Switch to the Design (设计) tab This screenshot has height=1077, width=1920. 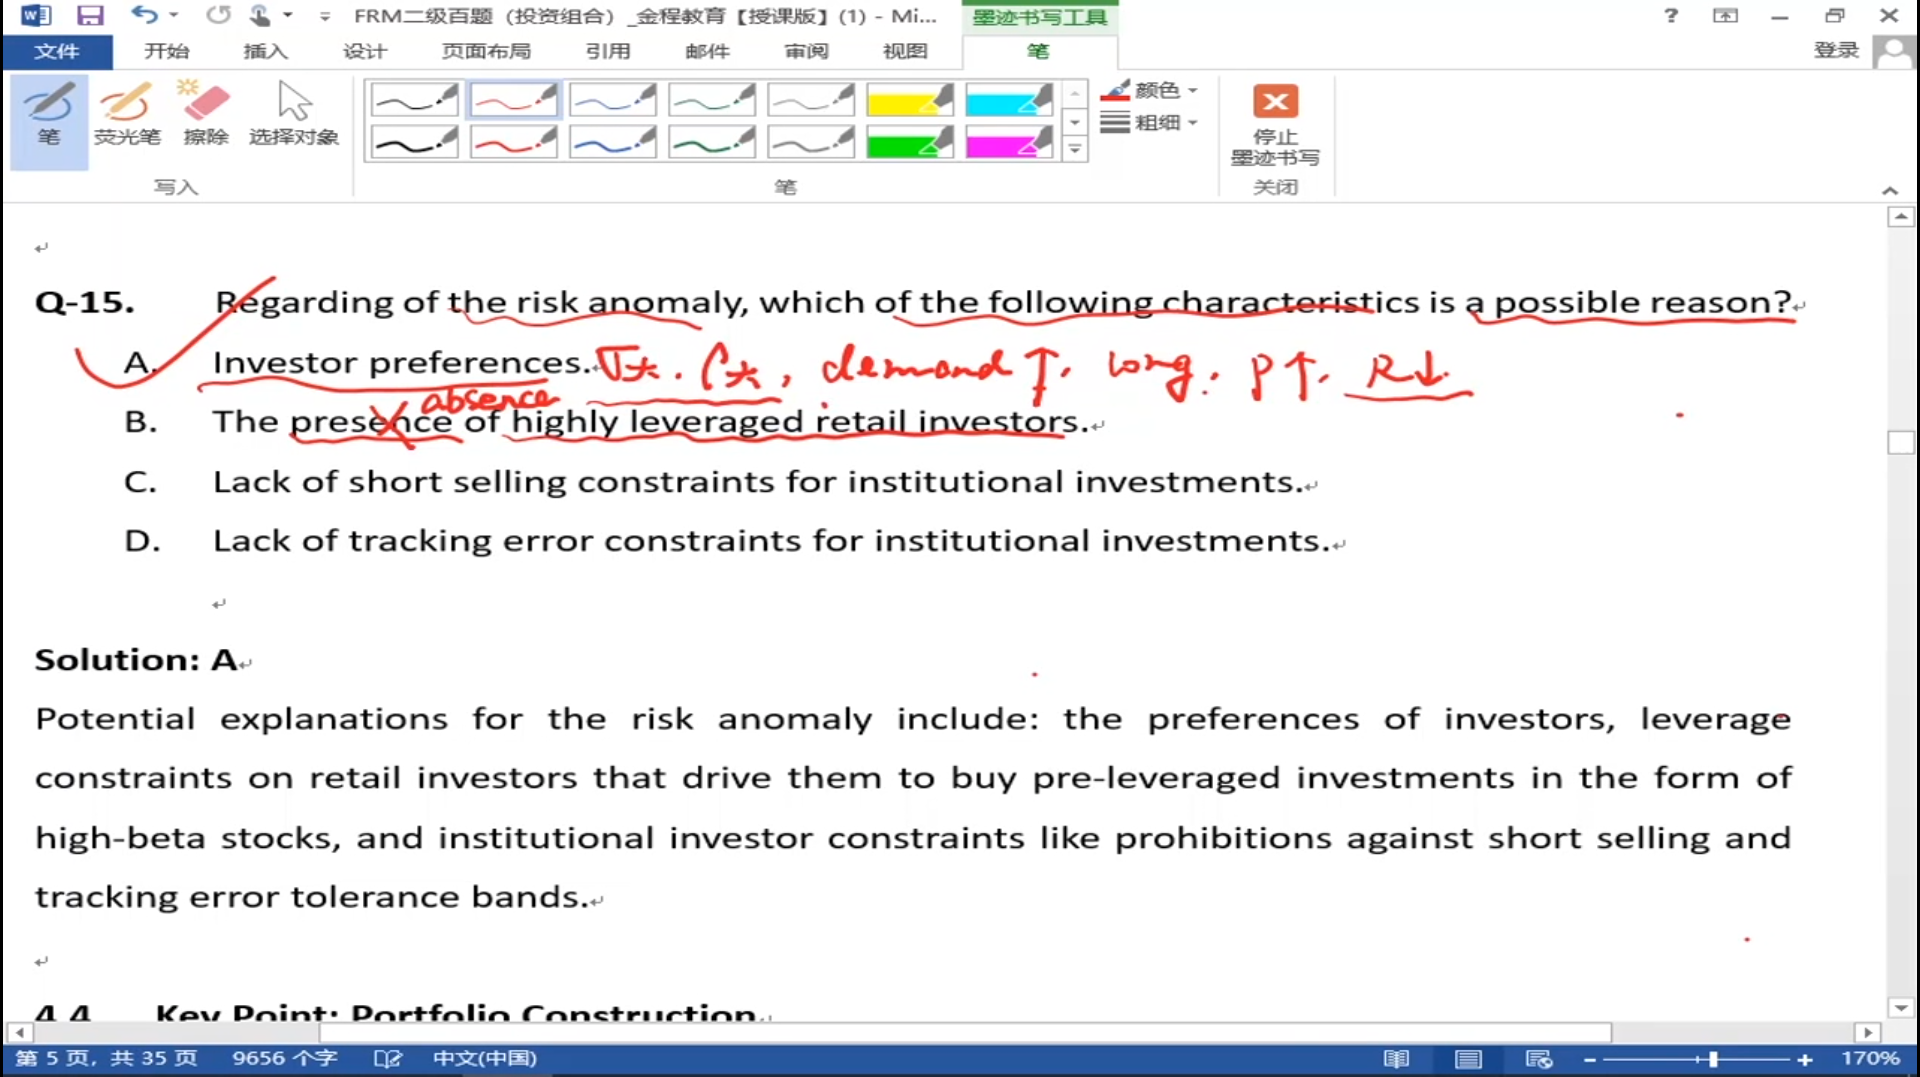(x=364, y=51)
